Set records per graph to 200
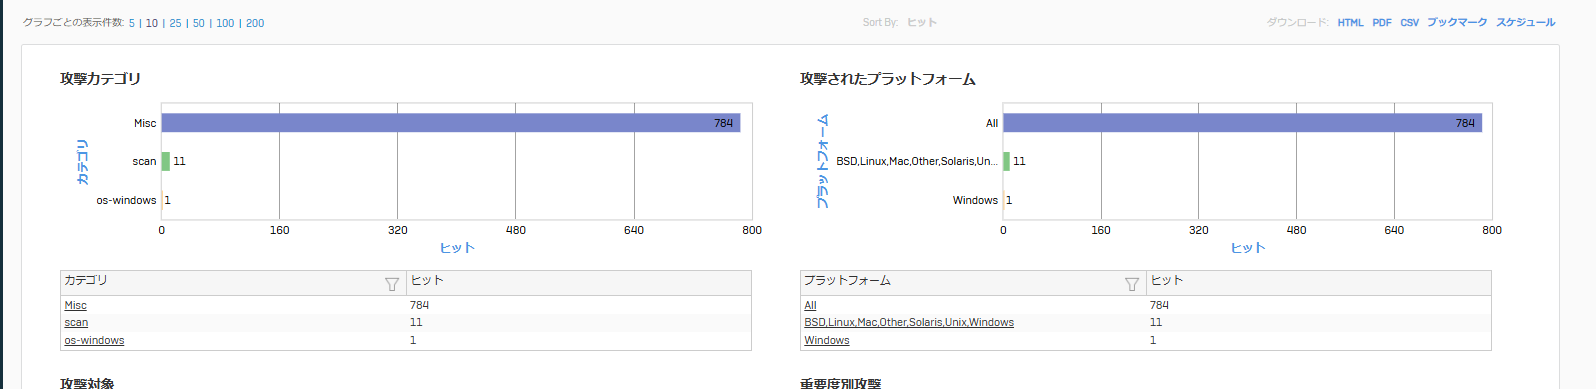This screenshot has height=389, width=1596. 255,23
